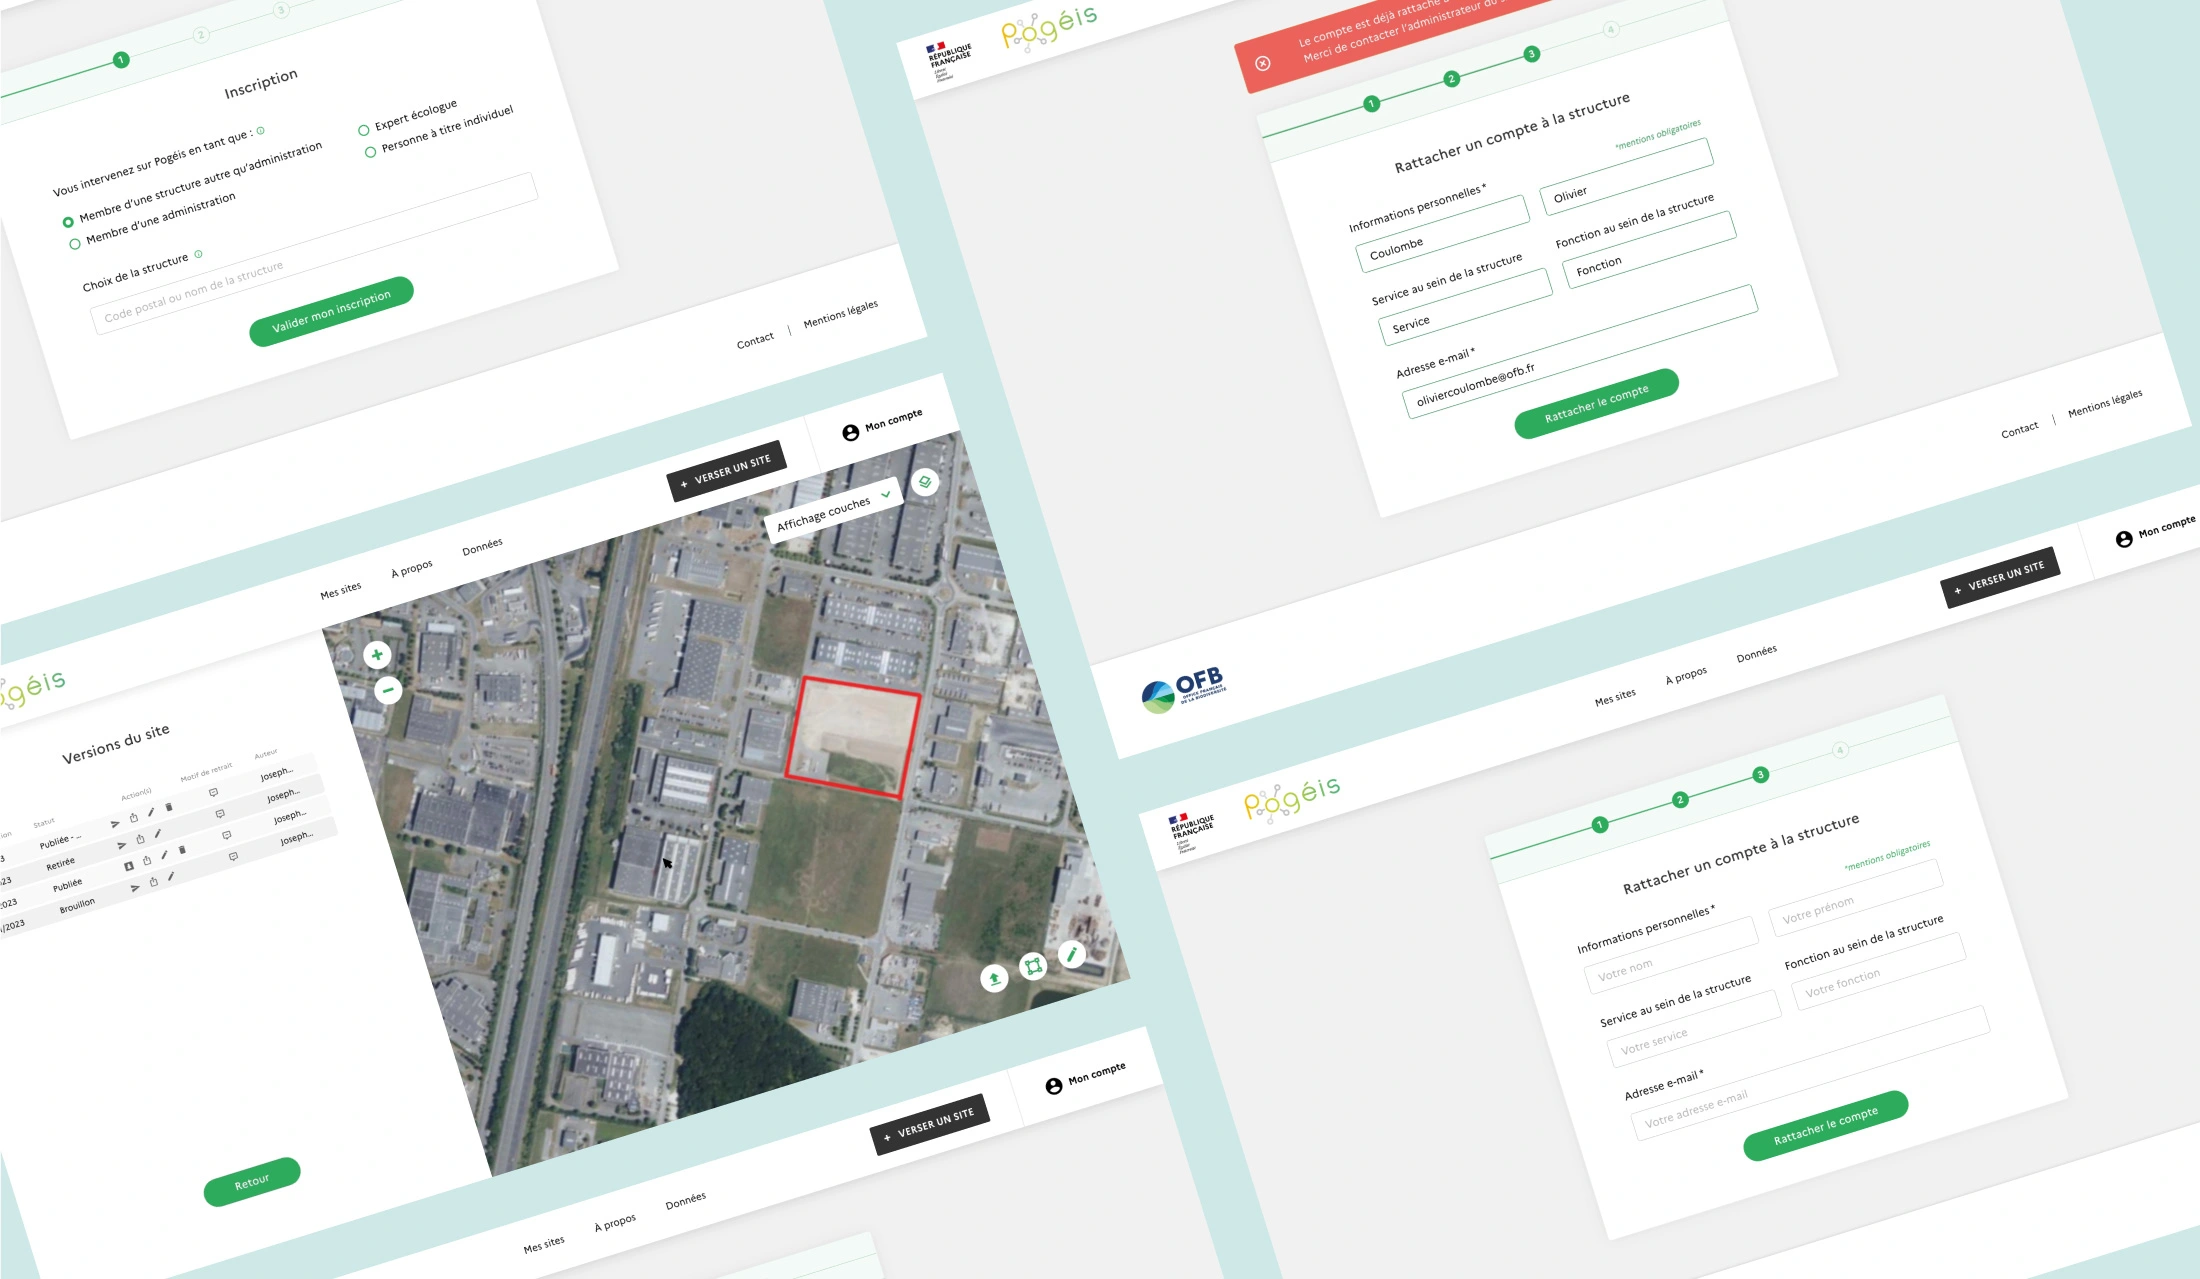Open 'Mon compte' menu above the map
The width and height of the screenshot is (2200, 1279).
[882, 424]
